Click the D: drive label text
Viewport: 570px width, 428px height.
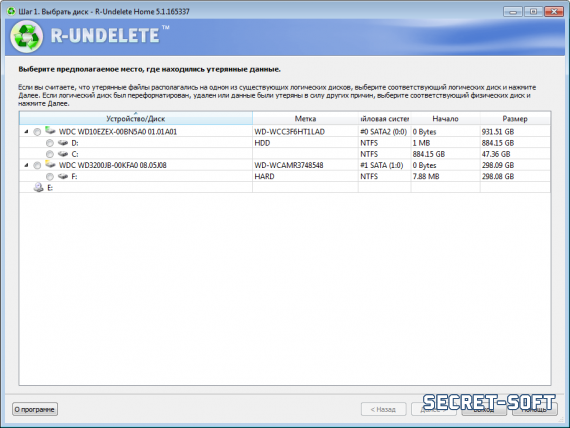click(75, 143)
